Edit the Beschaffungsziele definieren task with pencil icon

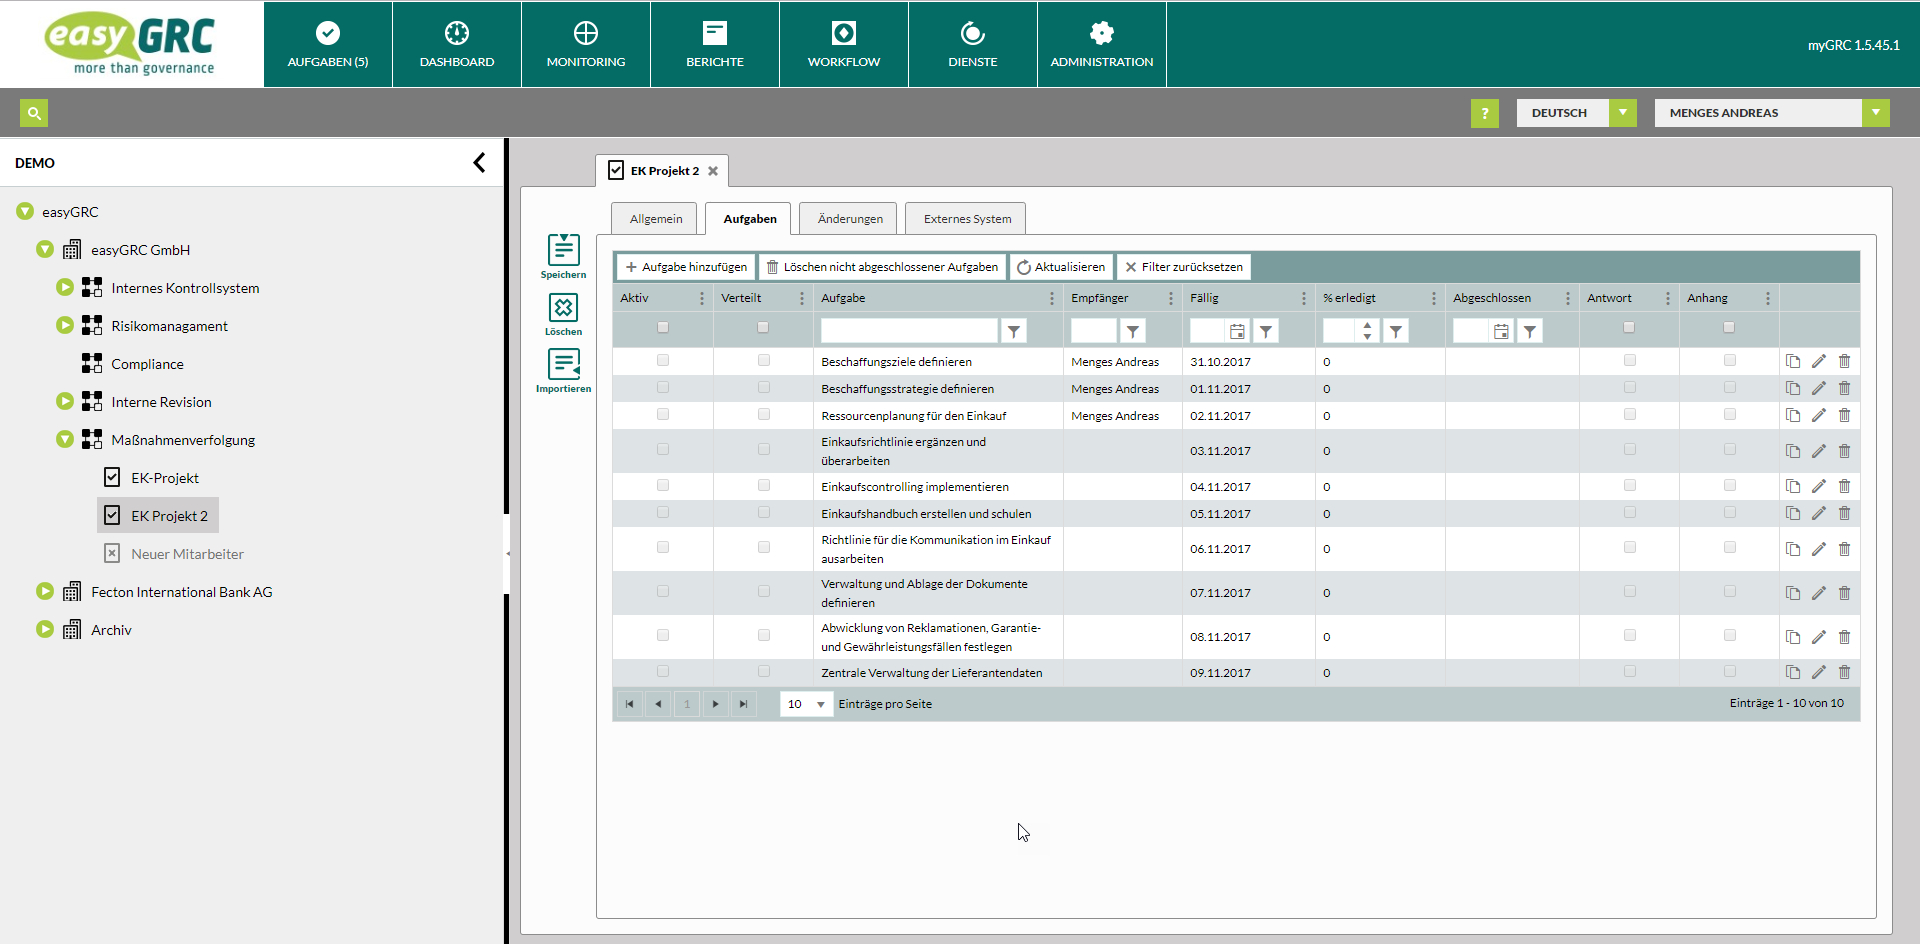pyautogui.click(x=1818, y=361)
